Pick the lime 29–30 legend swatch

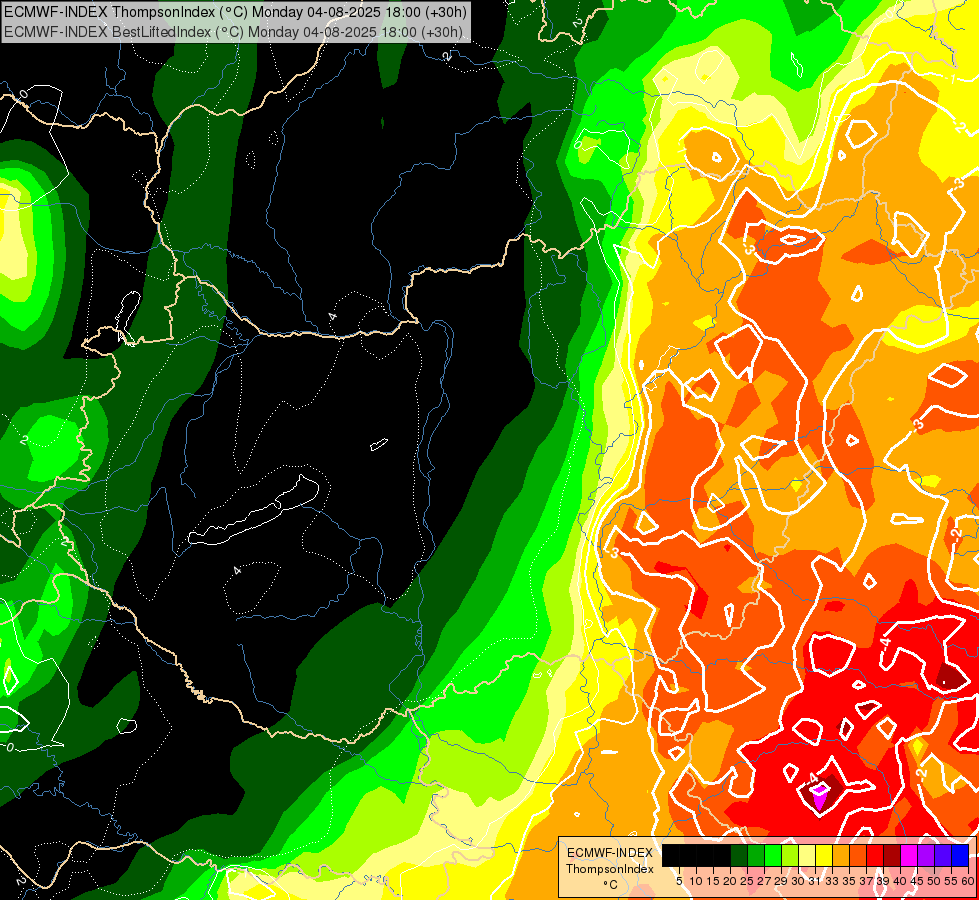pyautogui.click(x=790, y=855)
